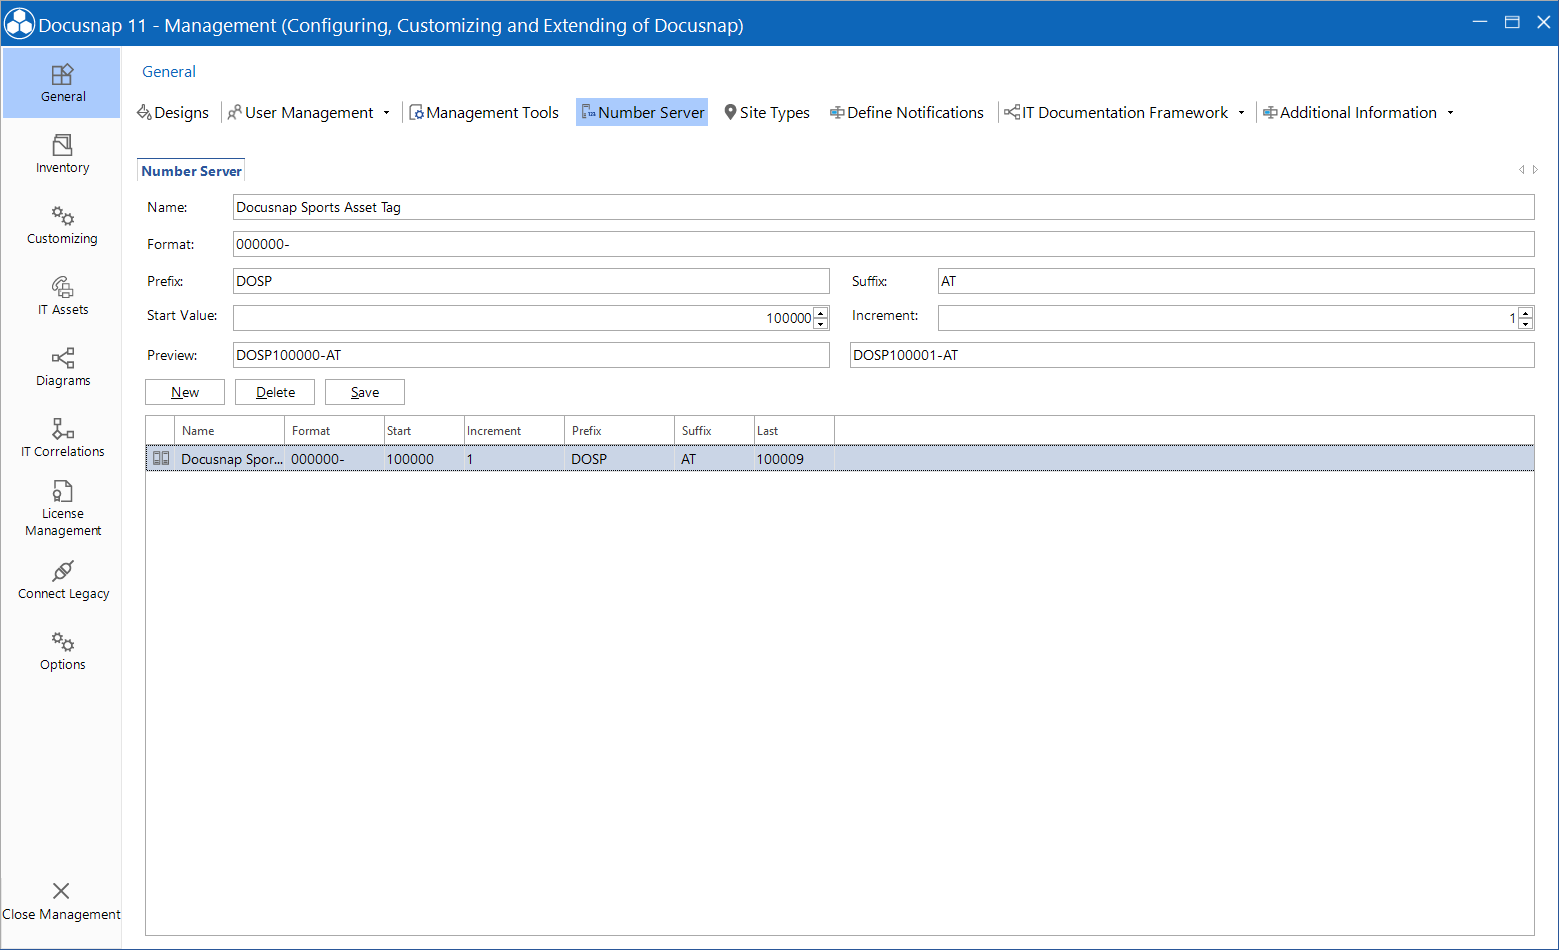Viewport: 1559px width, 950px height.
Task: Open the Site Types page
Action: coord(766,112)
